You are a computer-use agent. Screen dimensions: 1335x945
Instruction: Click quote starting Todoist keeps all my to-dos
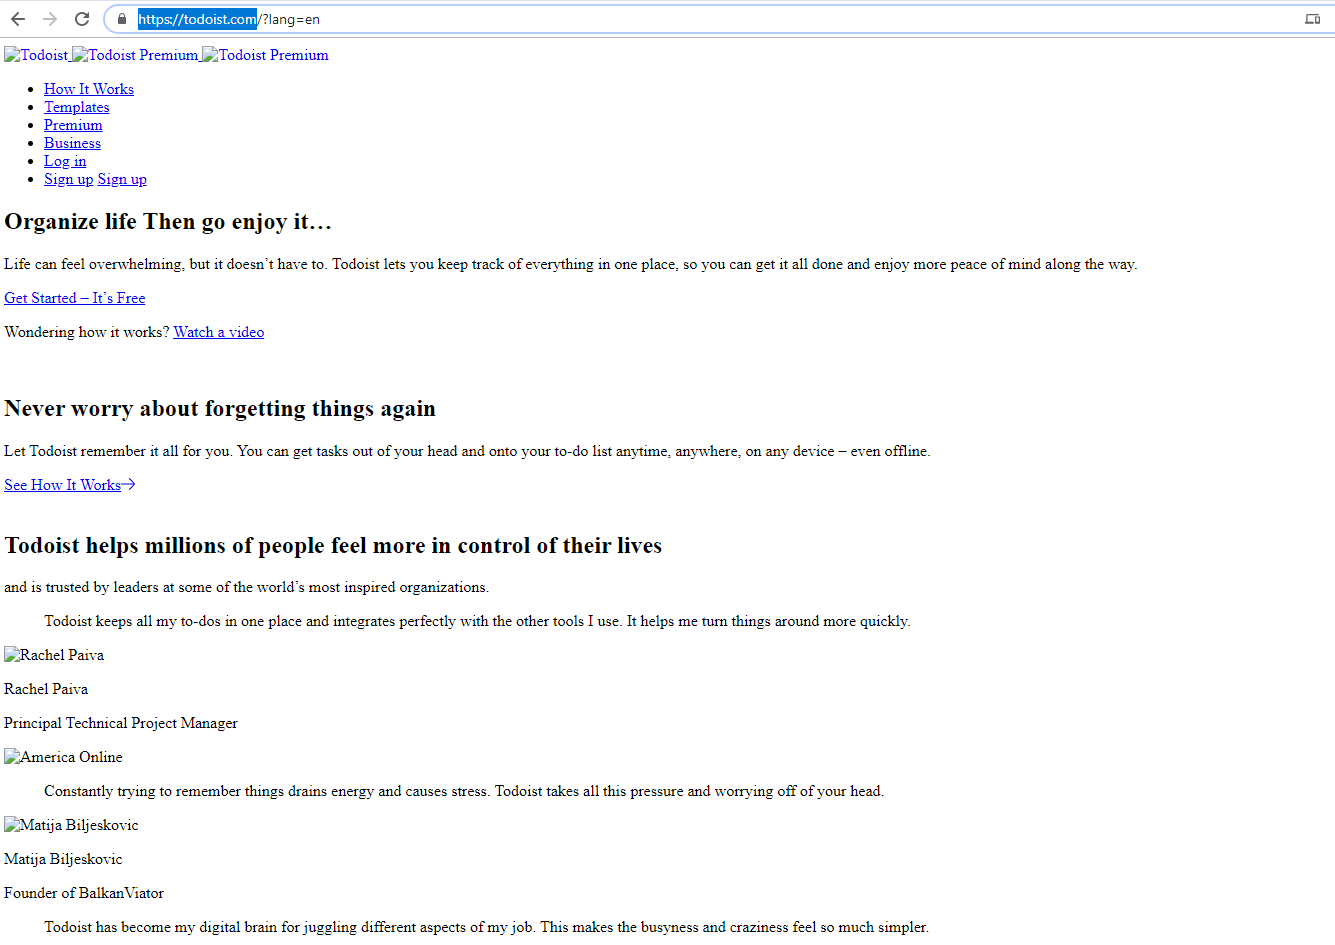pyautogui.click(x=477, y=621)
